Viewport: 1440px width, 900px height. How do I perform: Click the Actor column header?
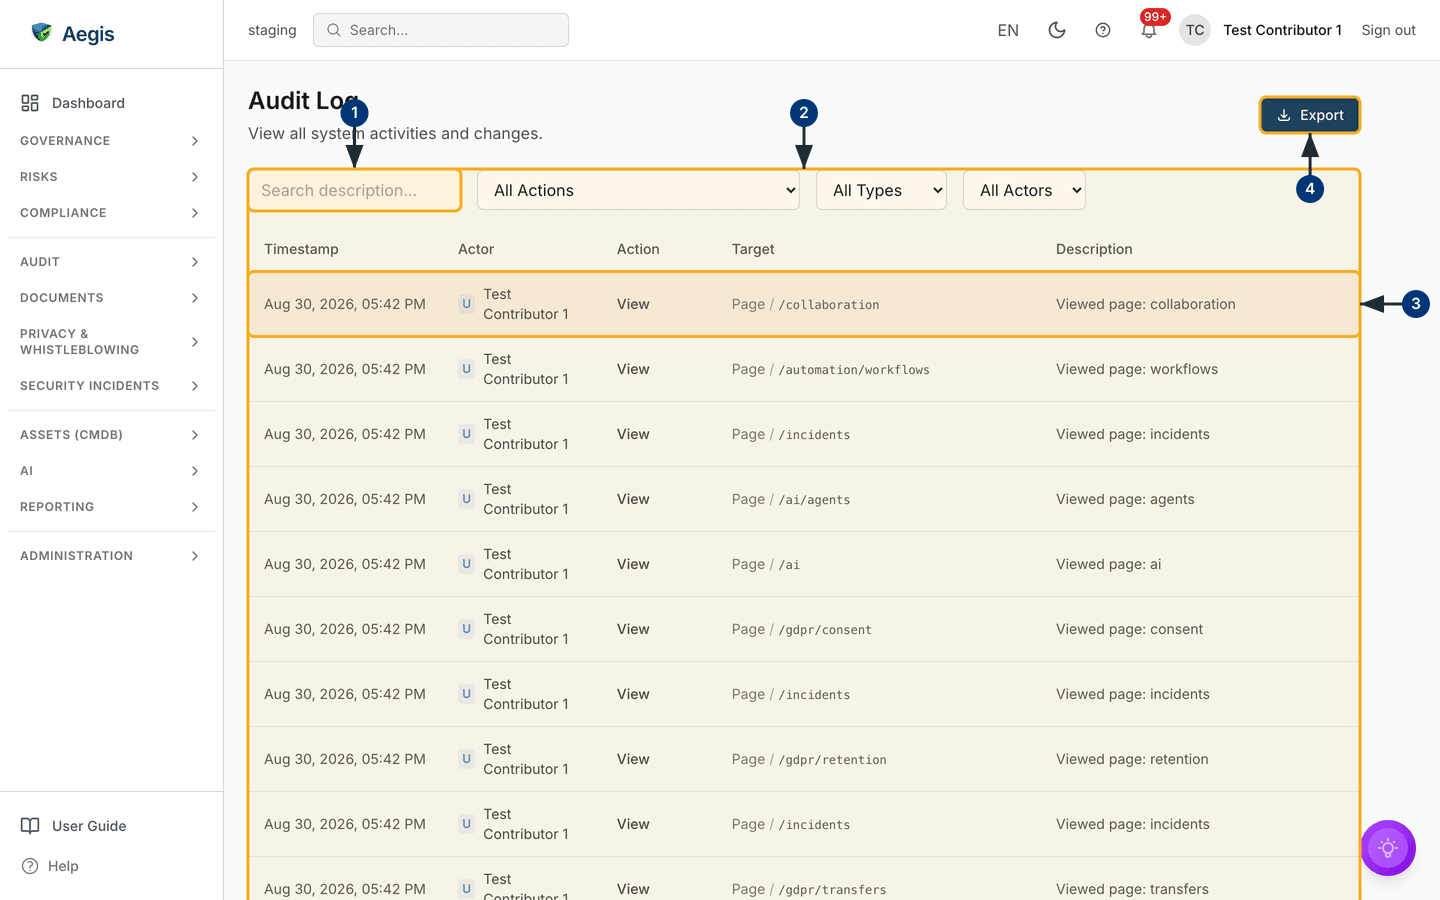click(x=476, y=249)
